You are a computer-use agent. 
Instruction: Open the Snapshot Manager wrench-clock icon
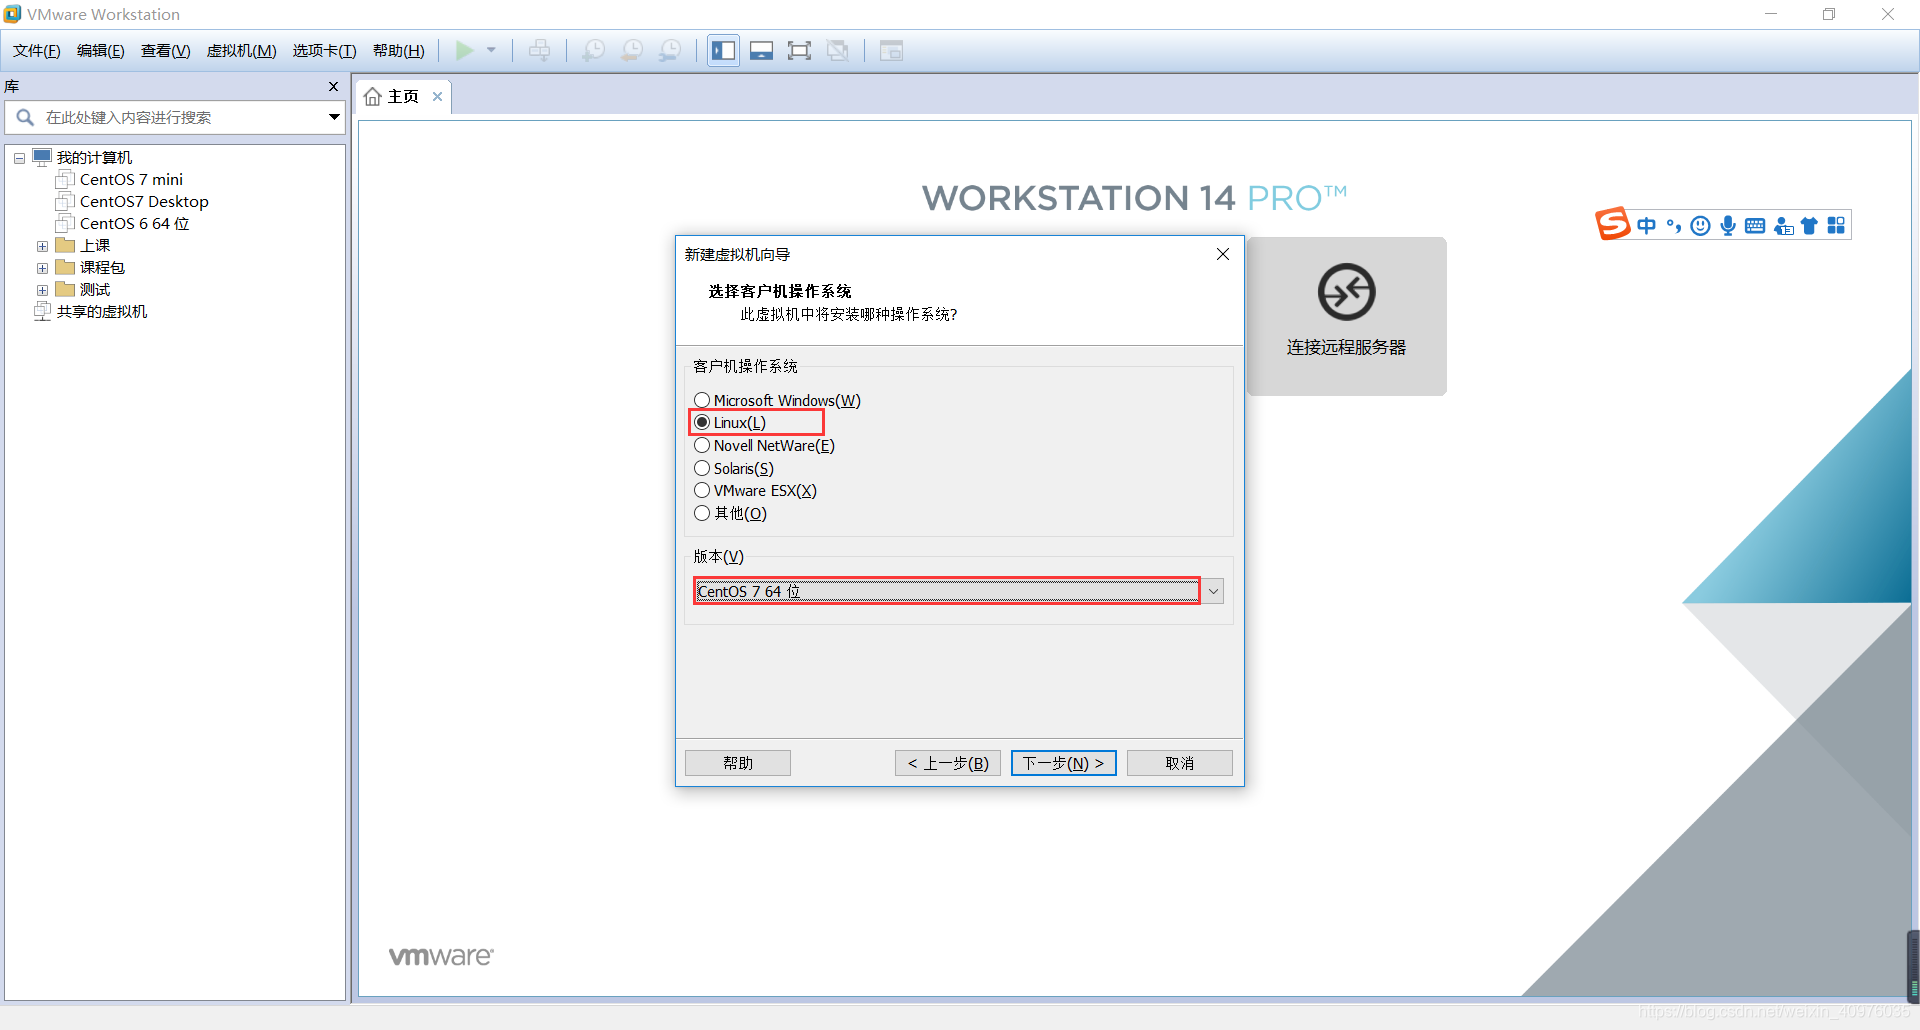click(x=670, y=51)
